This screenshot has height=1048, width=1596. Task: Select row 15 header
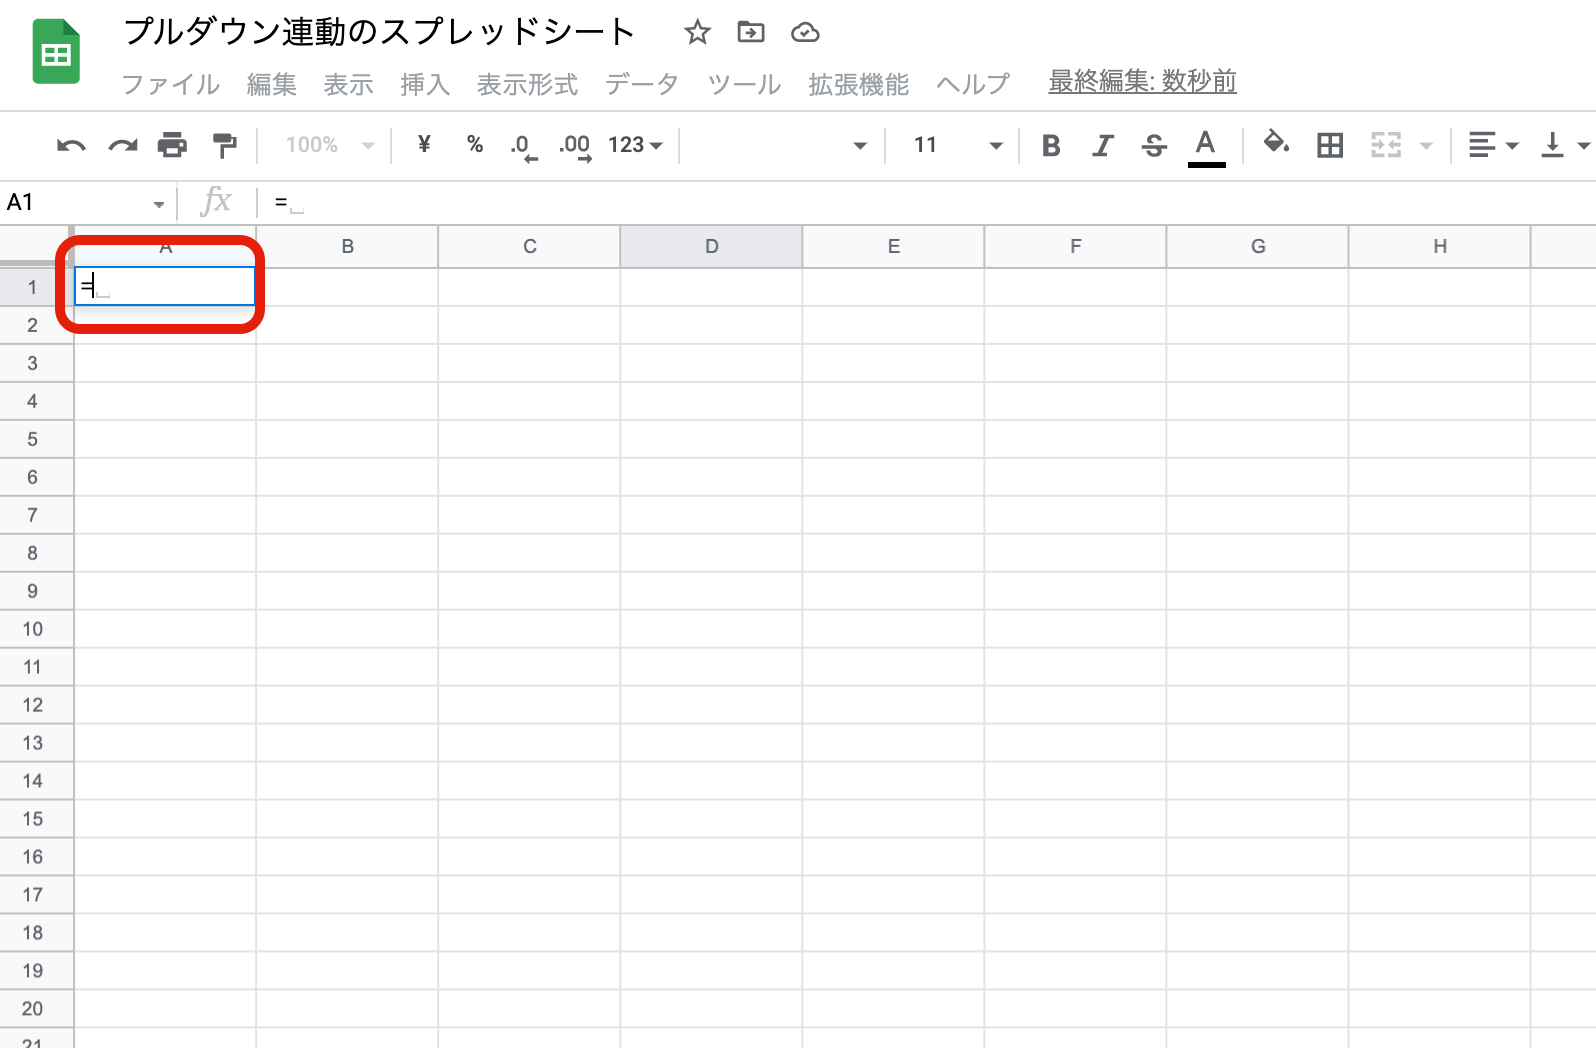click(36, 819)
